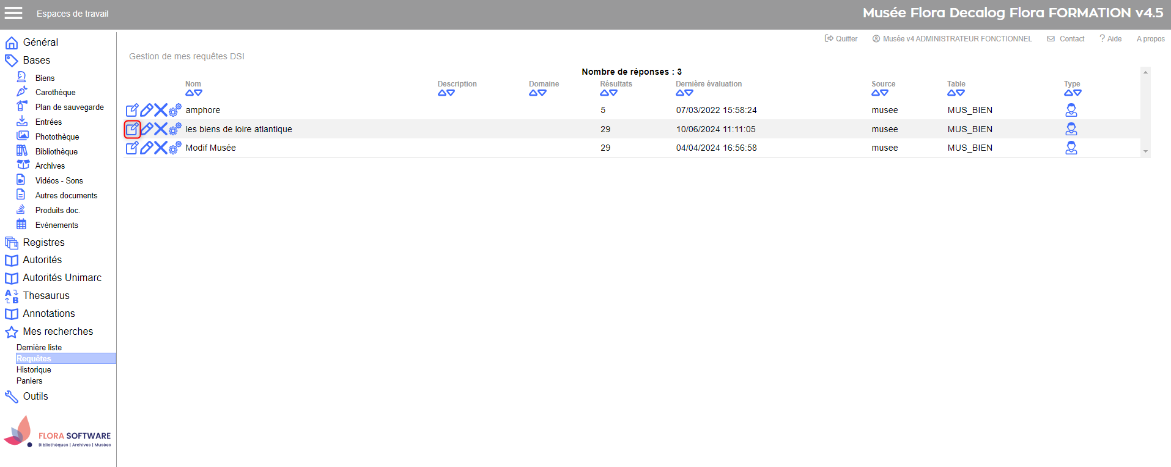Open the hamburger menu at top left
1171x467 pixels.
14,14
